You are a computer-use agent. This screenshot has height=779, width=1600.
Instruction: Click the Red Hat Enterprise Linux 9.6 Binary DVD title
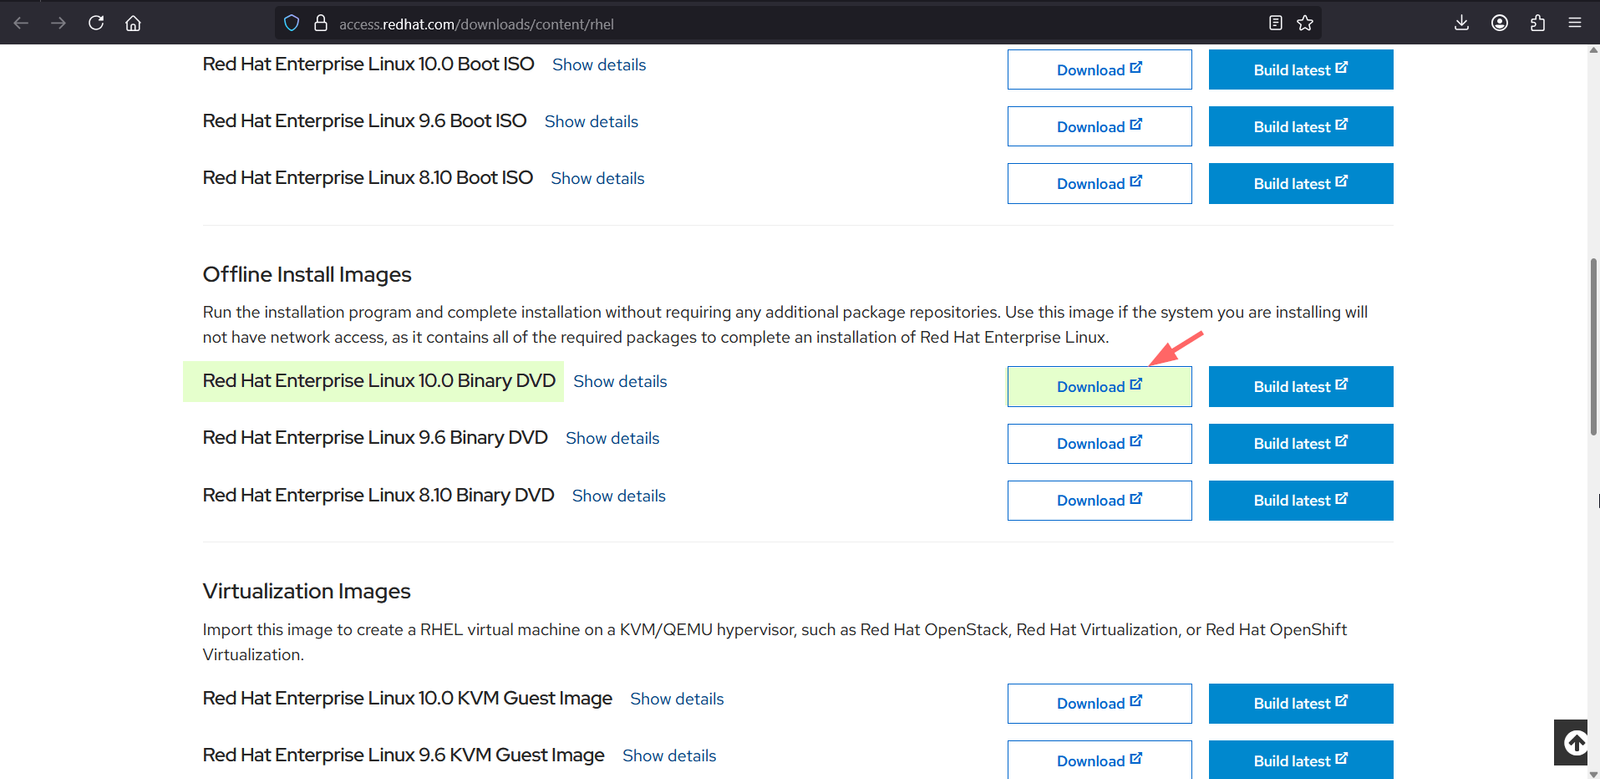375,438
